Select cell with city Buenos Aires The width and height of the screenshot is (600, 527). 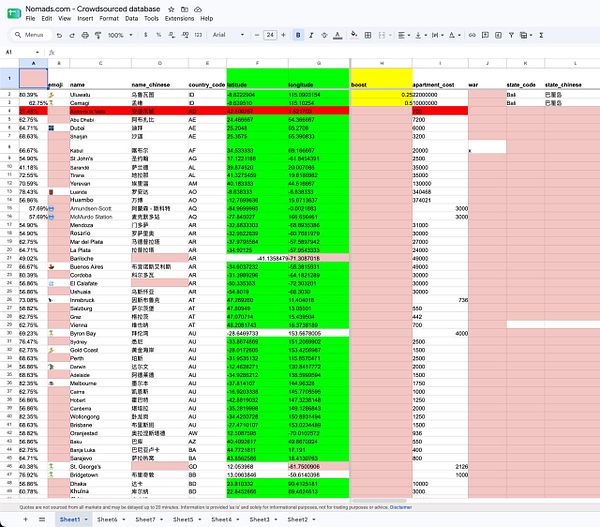100,267
